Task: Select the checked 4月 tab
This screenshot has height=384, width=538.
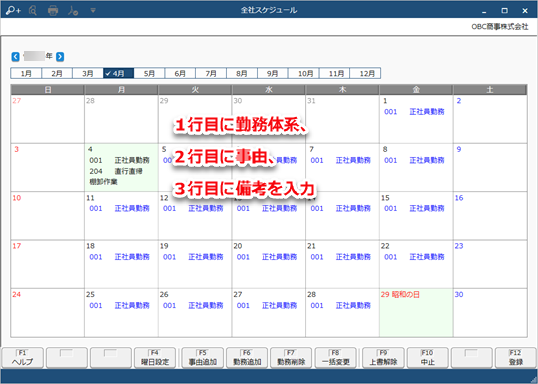Action: 118,73
